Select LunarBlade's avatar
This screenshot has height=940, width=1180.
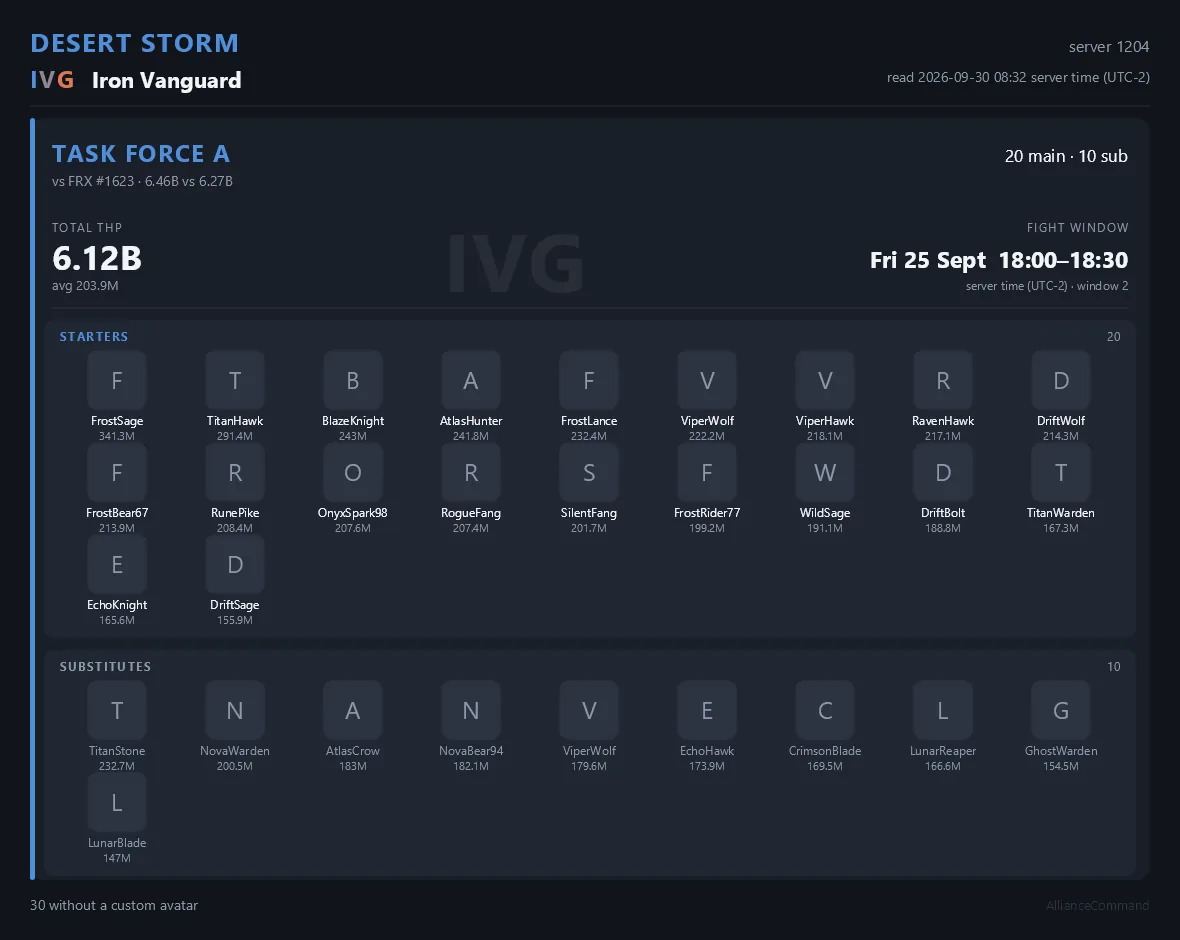click(x=117, y=802)
